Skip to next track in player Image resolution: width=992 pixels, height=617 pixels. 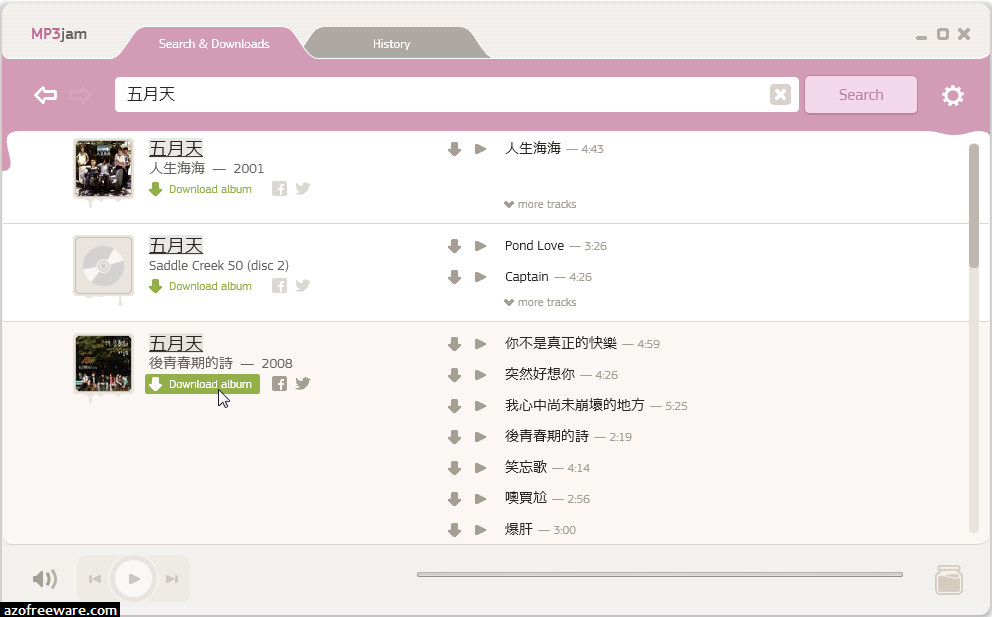(171, 579)
